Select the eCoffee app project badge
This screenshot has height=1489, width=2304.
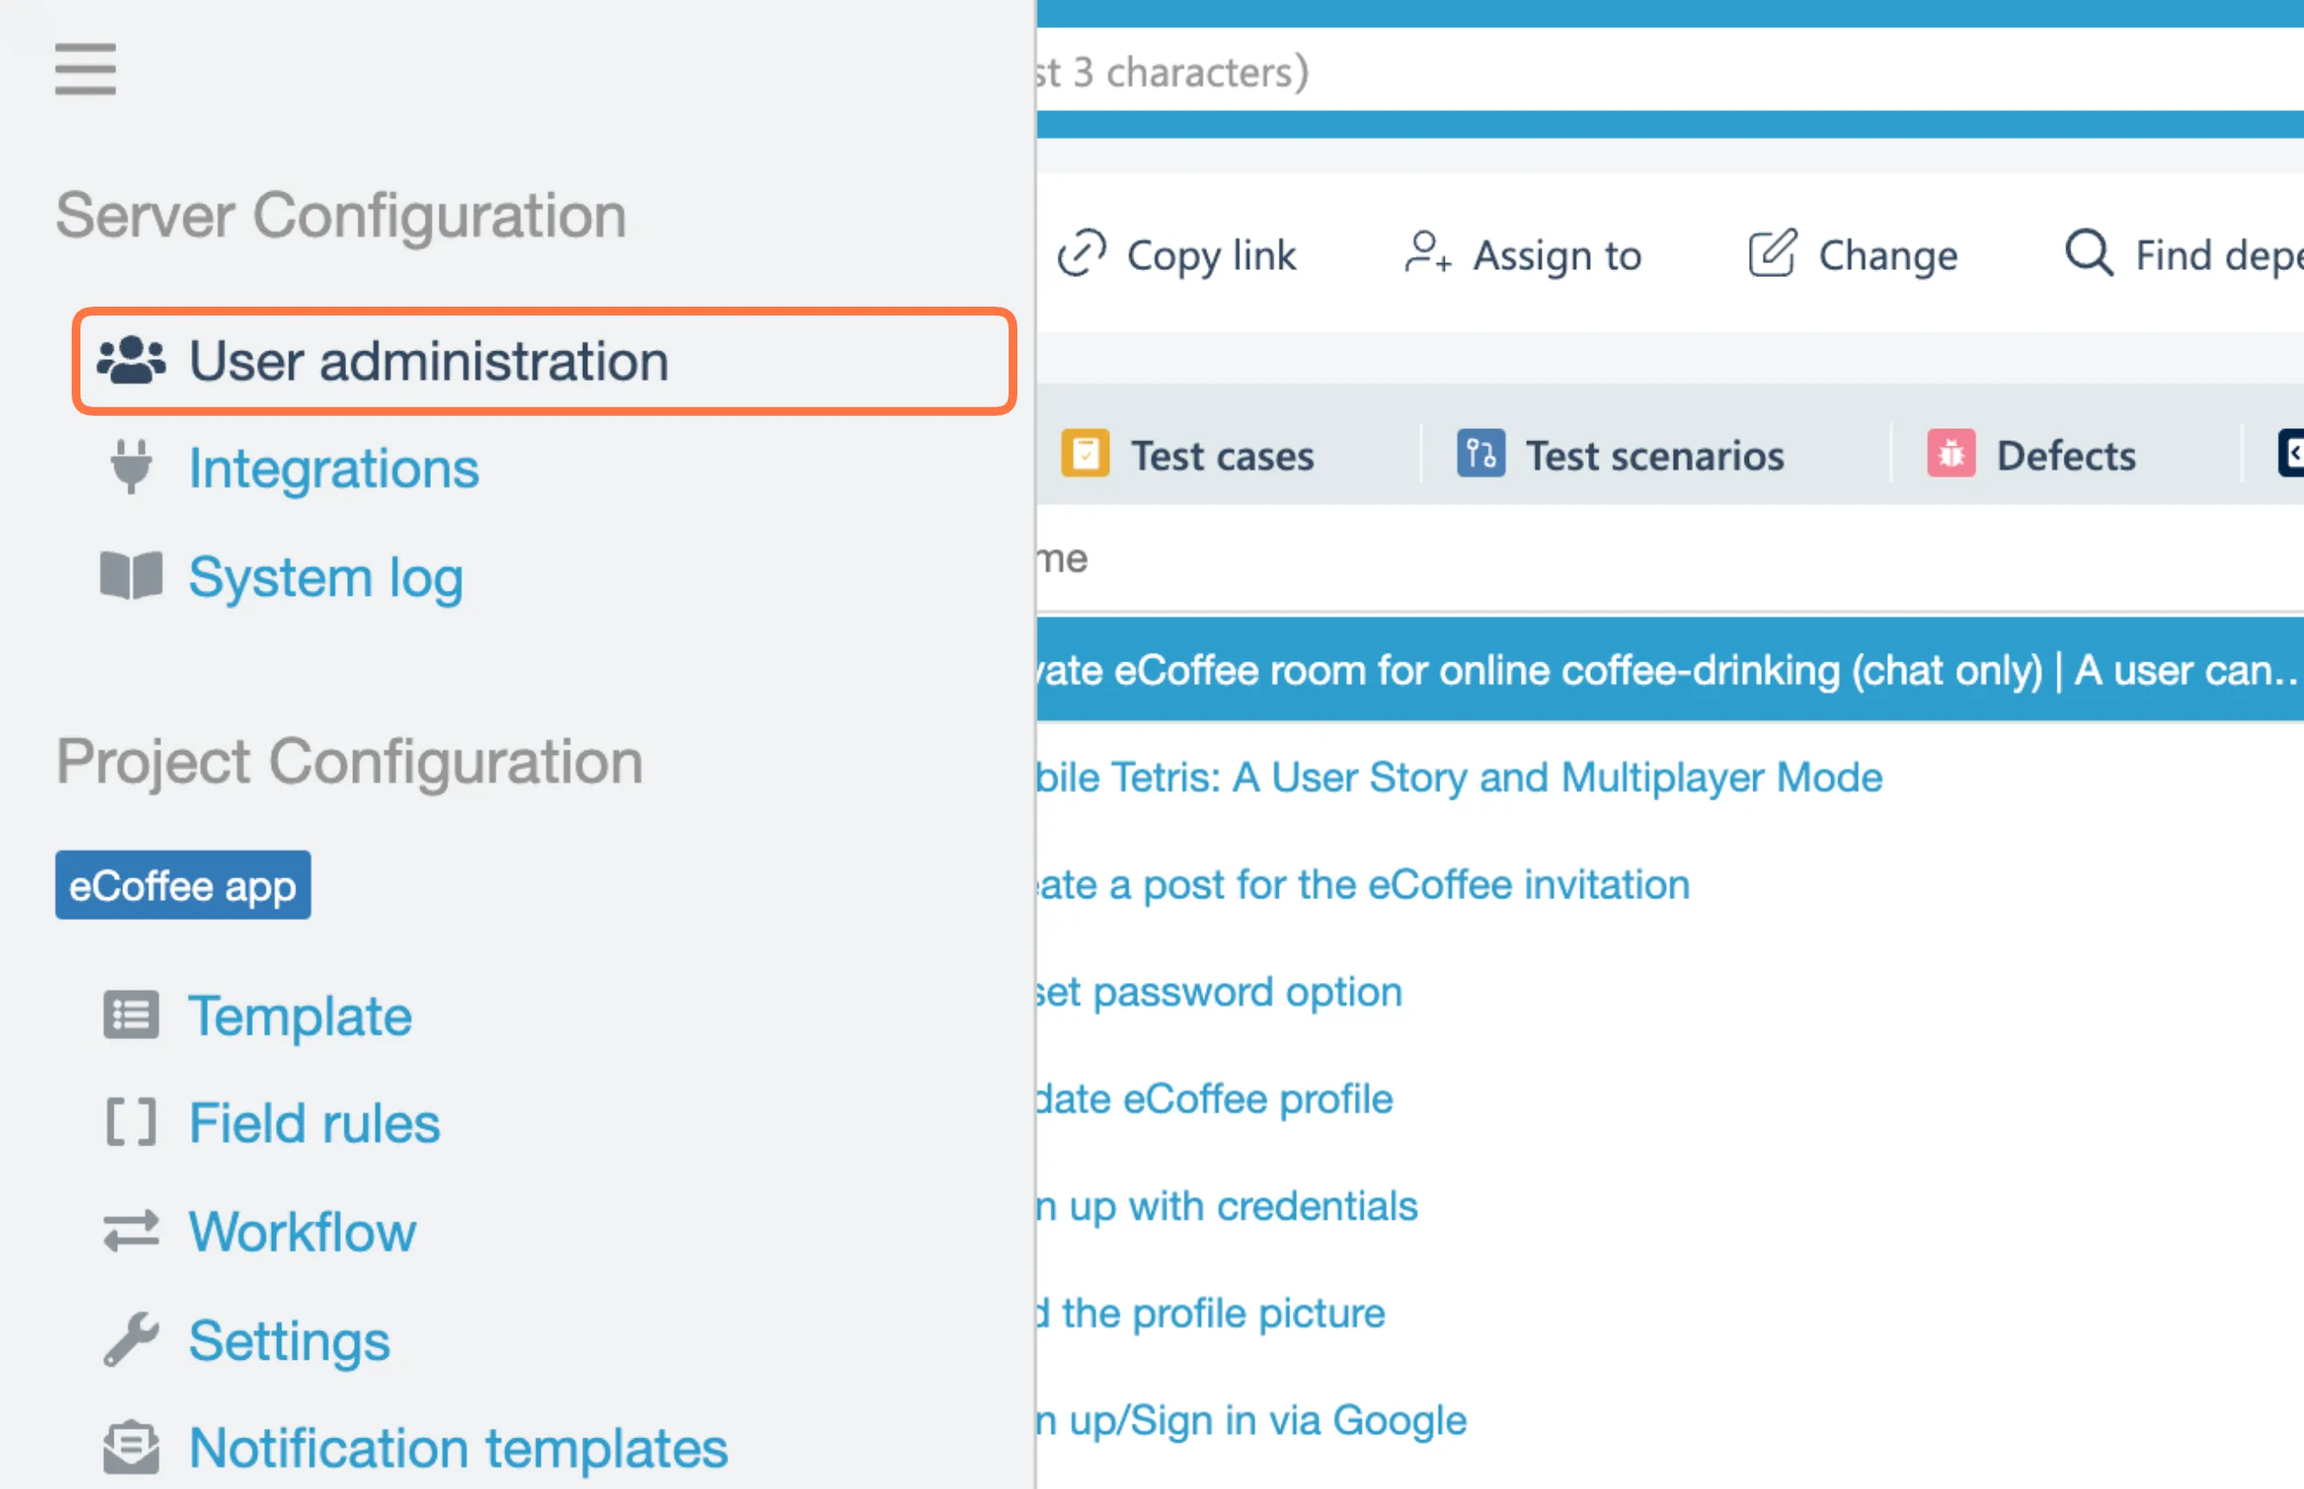tap(183, 885)
